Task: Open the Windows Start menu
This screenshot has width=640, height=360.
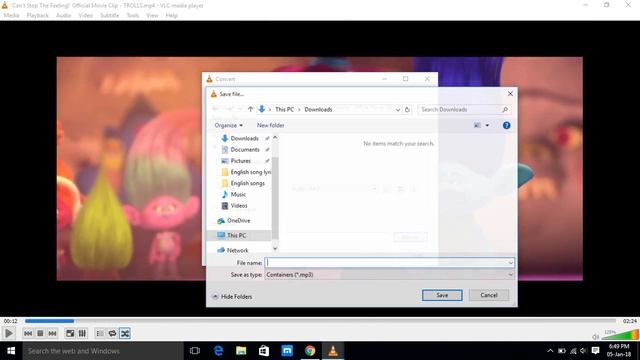Action: pyautogui.click(x=11, y=351)
